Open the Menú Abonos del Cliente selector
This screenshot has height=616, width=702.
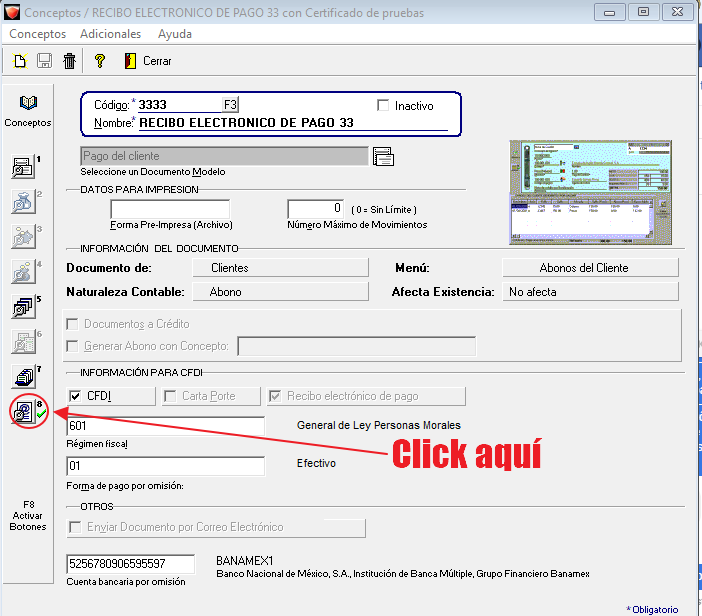589,268
